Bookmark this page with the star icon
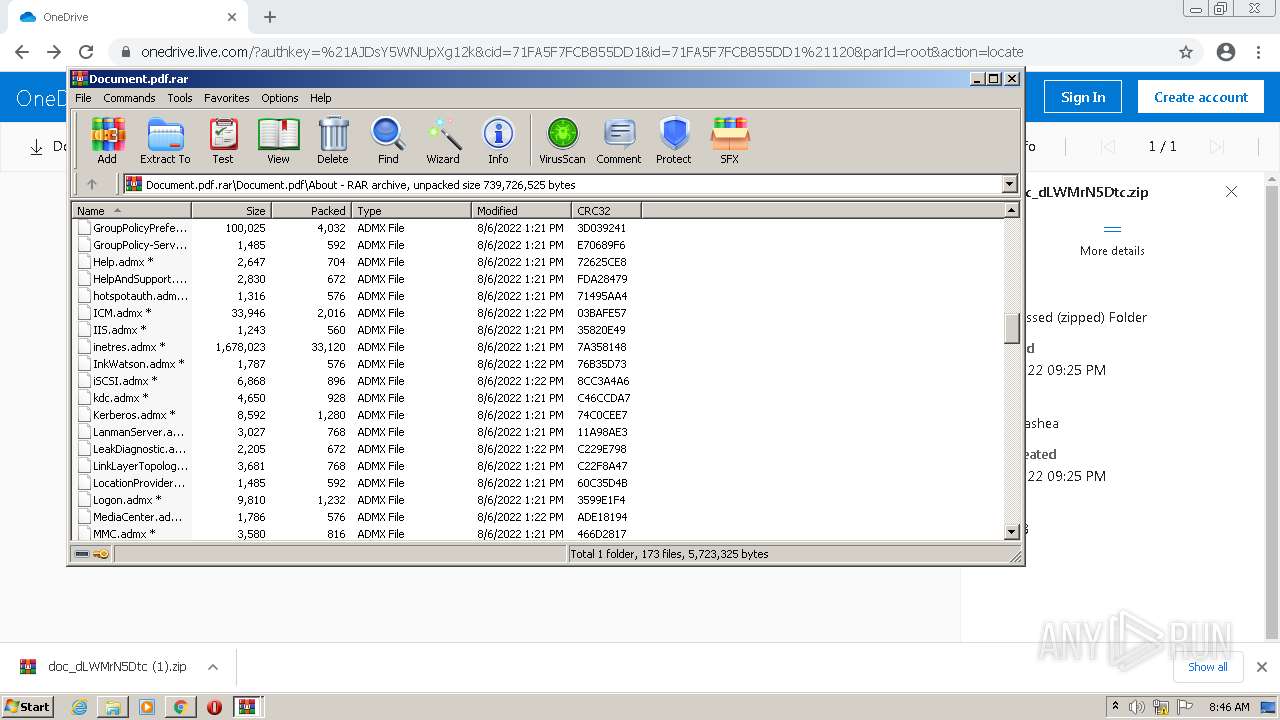This screenshot has width=1280, height=720. pos(1186,52)
